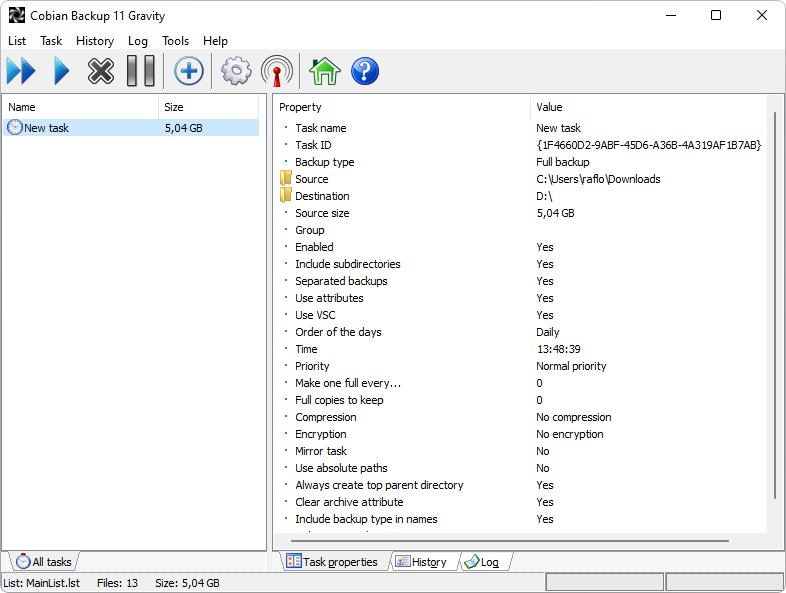Select the Group property row
This screenshot has width=786, height=593.
coord(520,230)
